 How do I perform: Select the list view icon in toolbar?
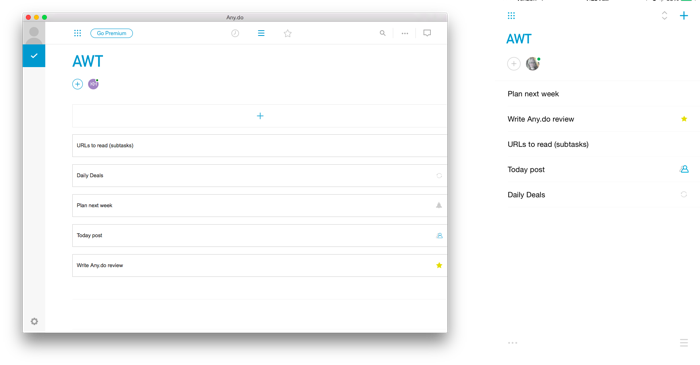pyautogui.click(x=261, y=33)
